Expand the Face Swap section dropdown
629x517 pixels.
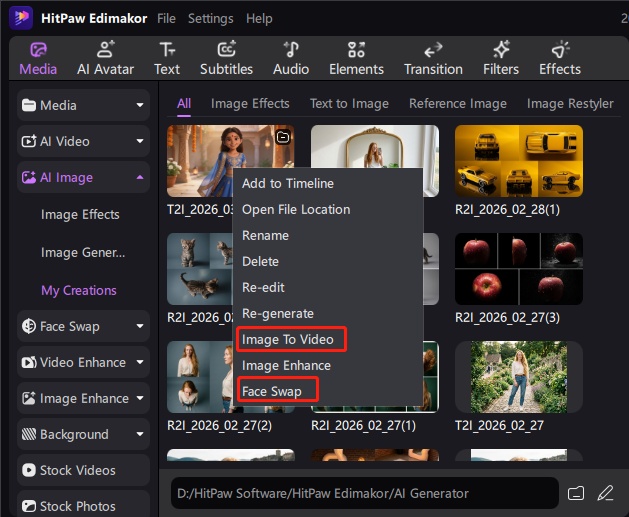click(140, 326)
